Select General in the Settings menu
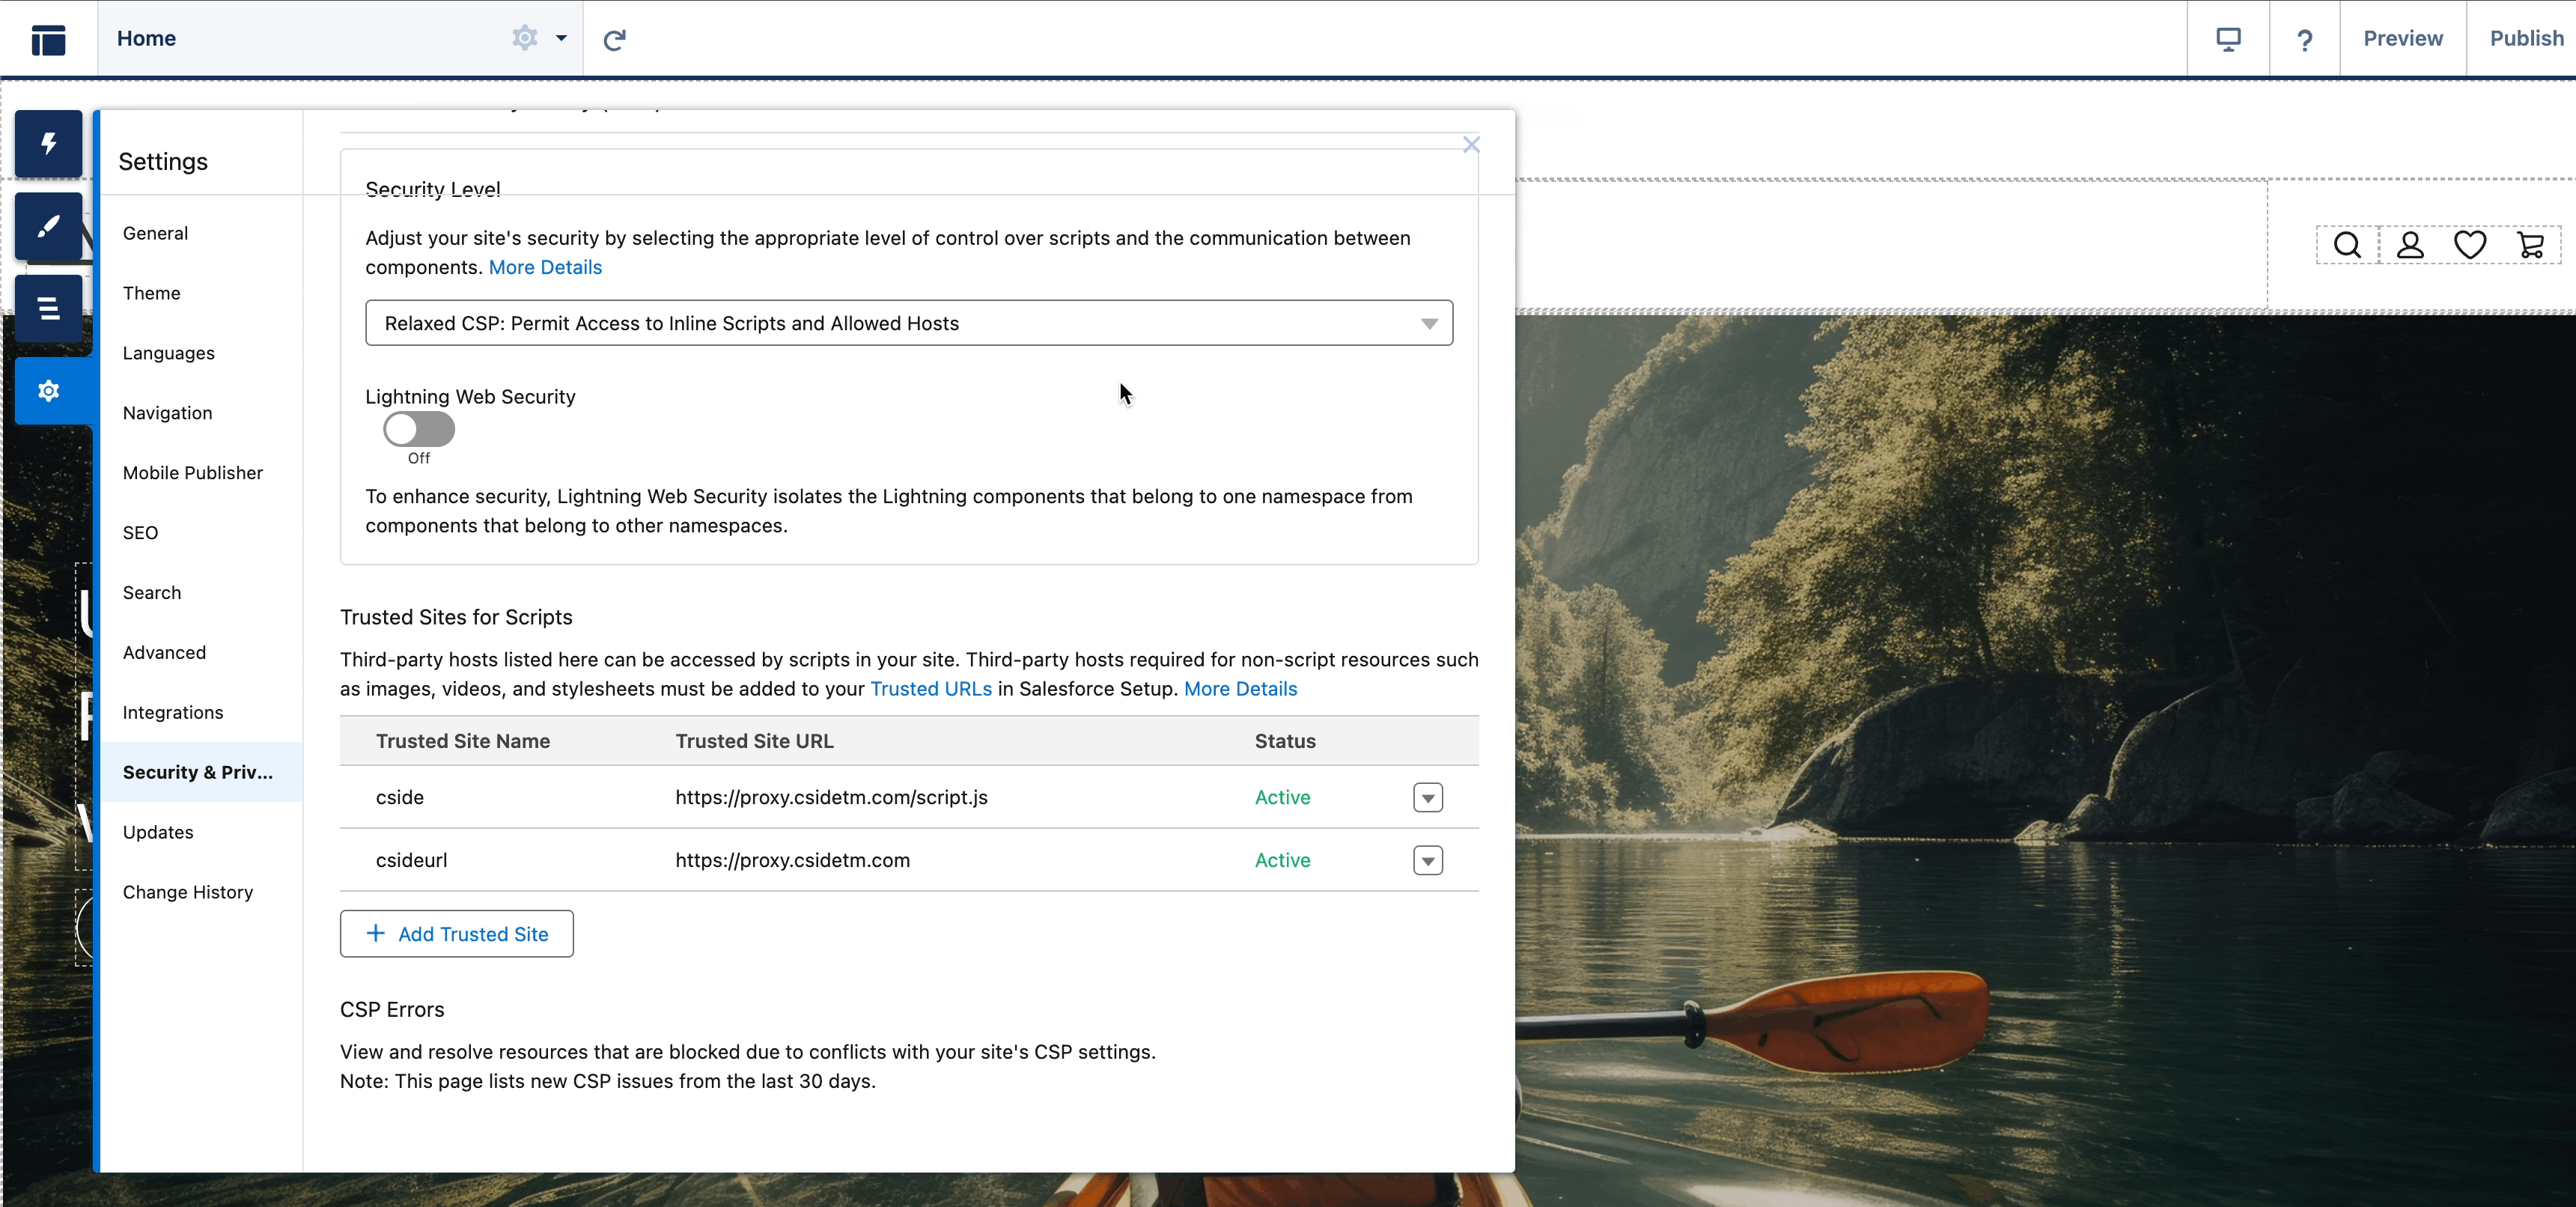Screen dimensions: 2576x1207 click(x=155, y=232)
